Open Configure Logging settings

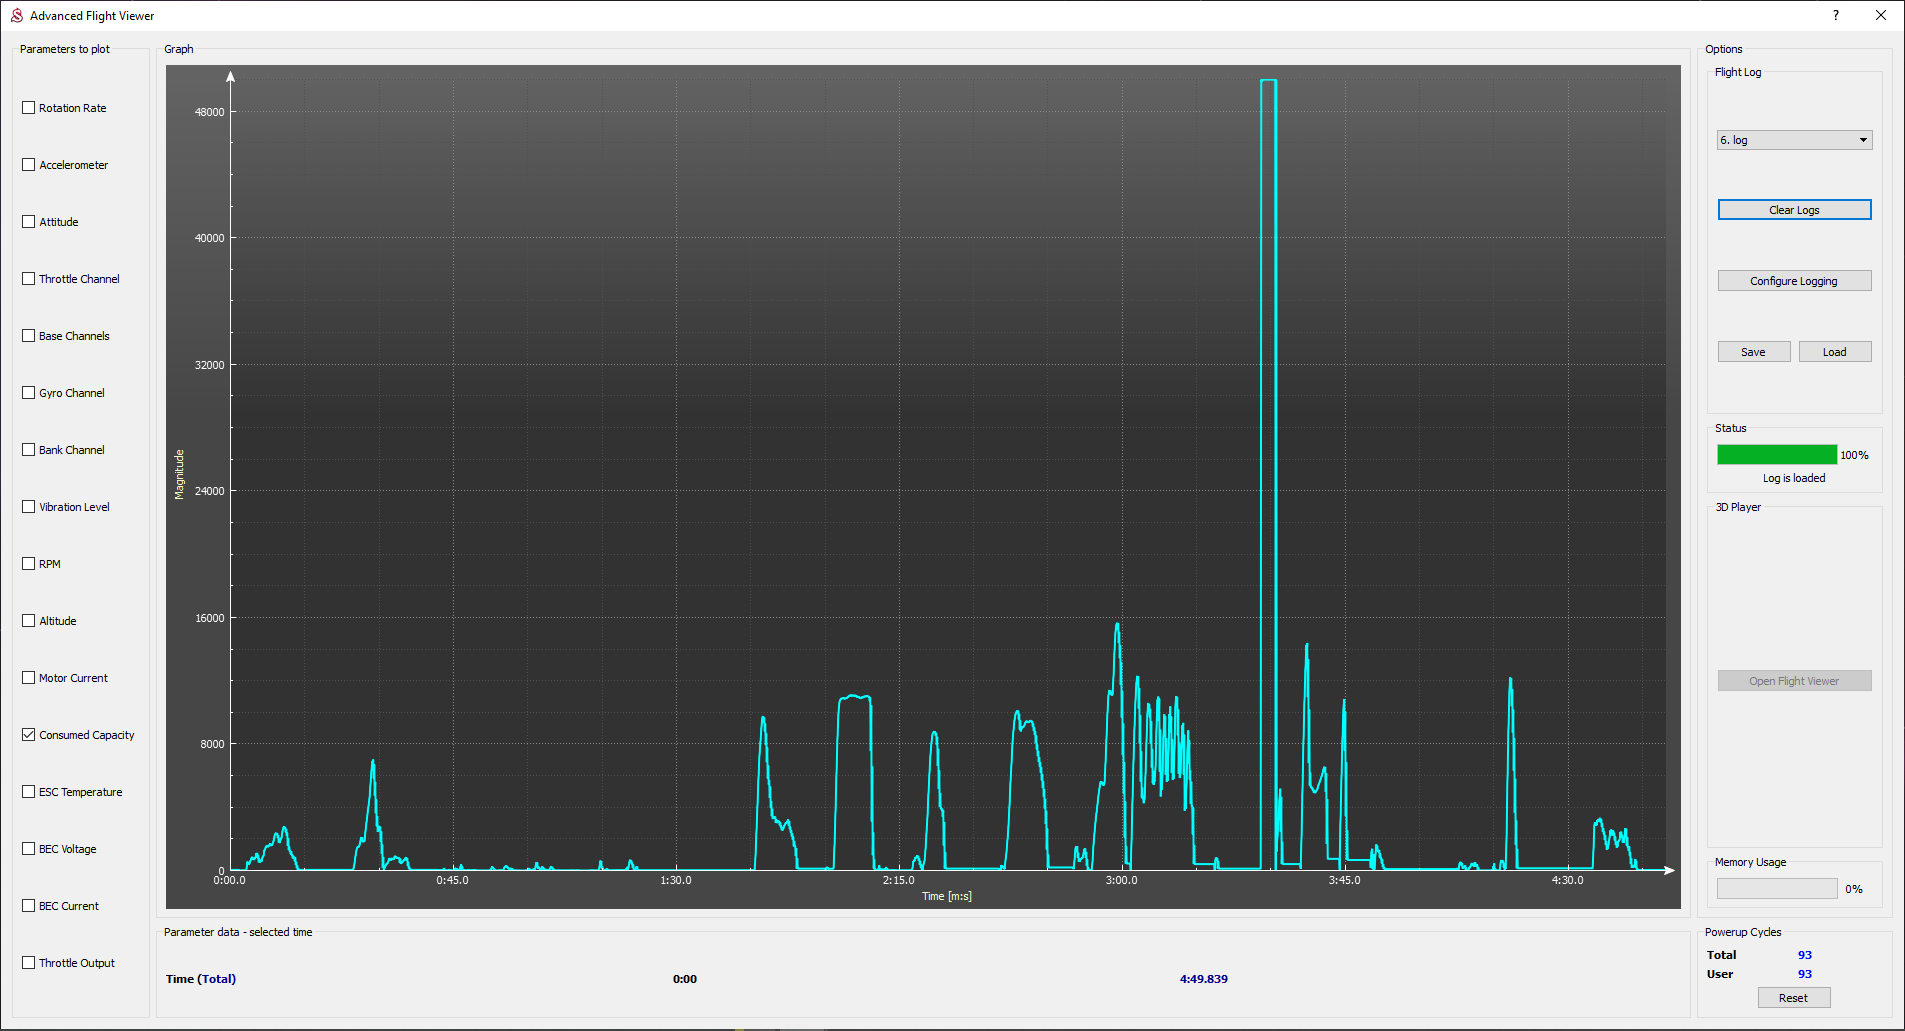pyautogui.click(x=1794, y=281)
